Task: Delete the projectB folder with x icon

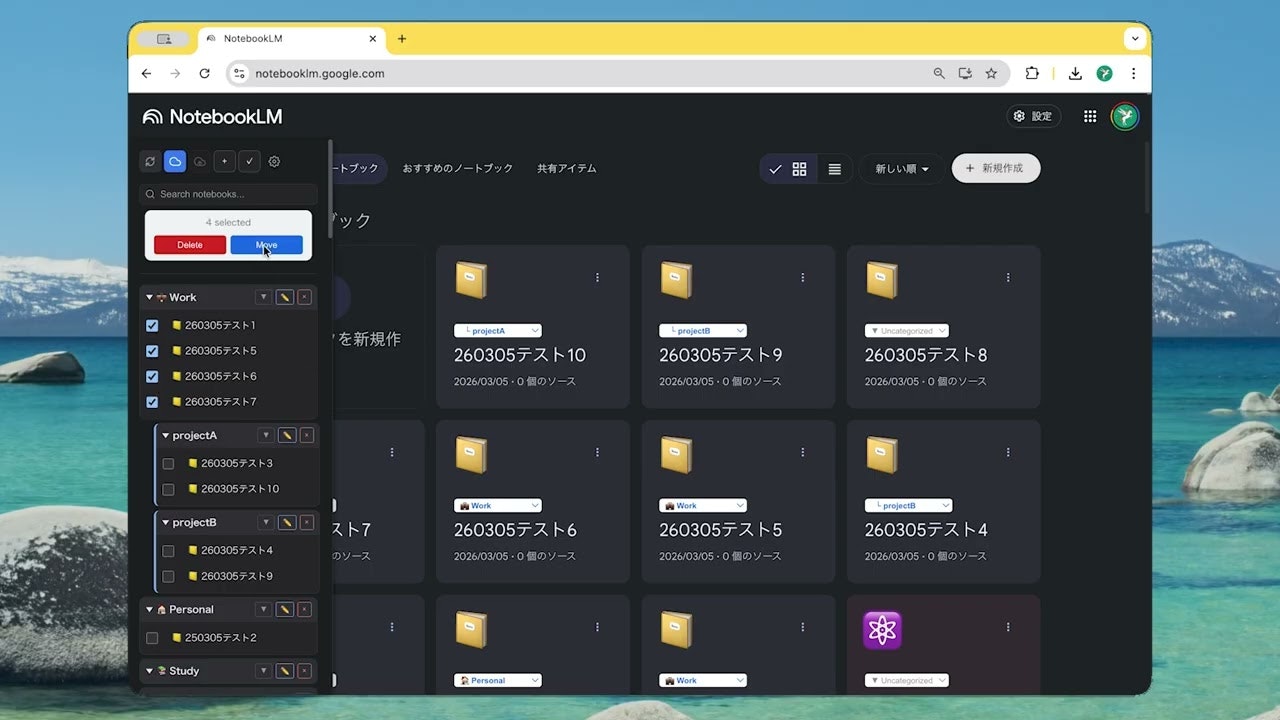Action: (307, 522)
